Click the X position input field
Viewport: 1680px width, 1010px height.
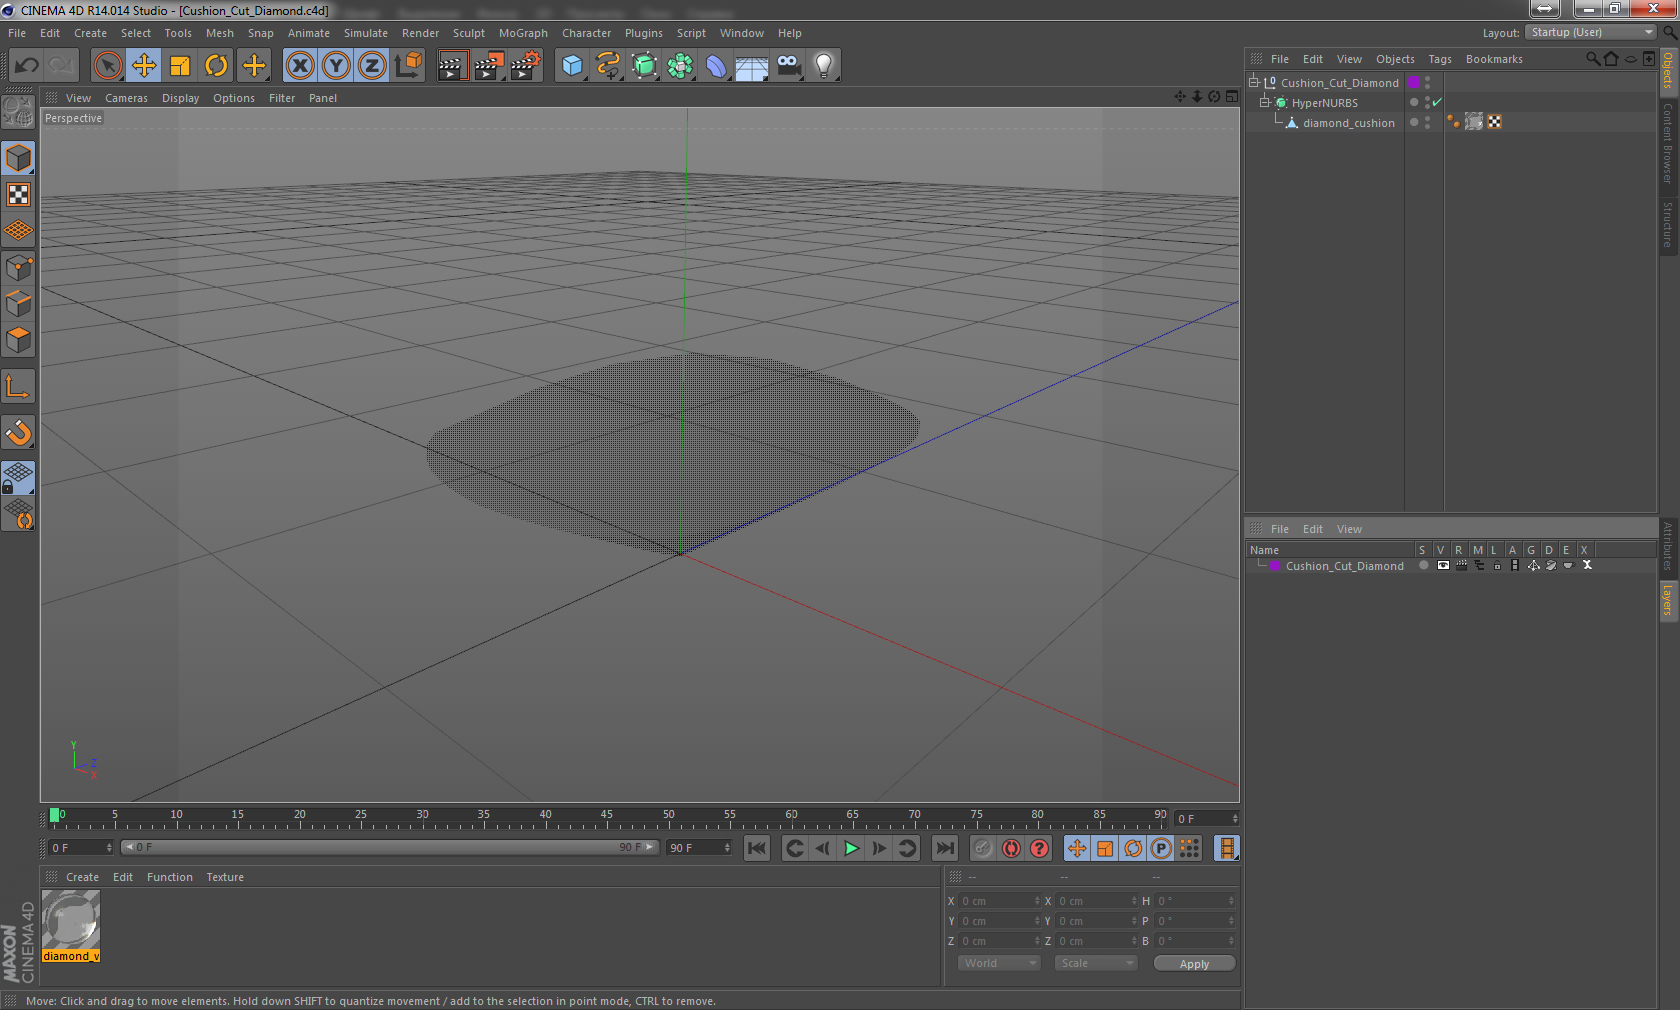tap(1000, 901)
